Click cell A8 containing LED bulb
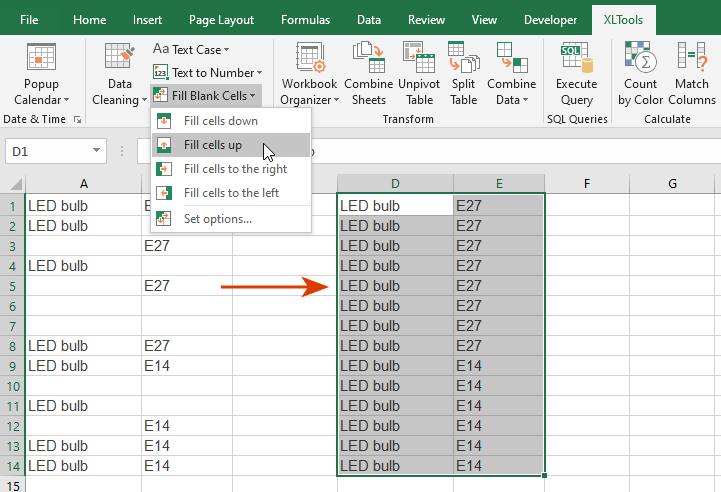This screenshot has width=721, height=492. point(83,346)
